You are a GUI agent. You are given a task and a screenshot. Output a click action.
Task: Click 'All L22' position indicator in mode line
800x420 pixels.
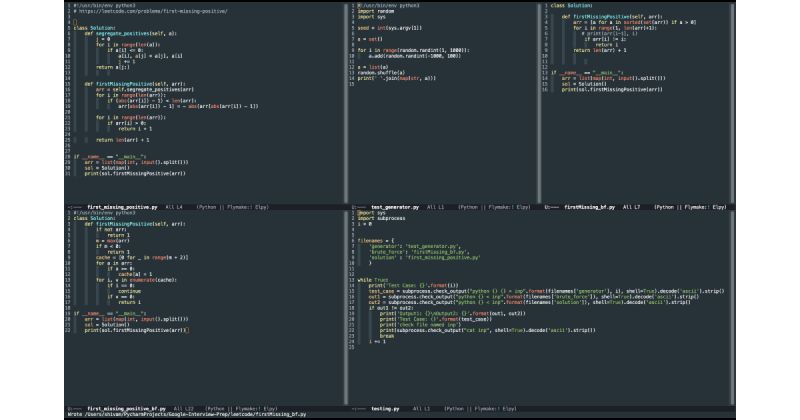(x=183, y=409)
